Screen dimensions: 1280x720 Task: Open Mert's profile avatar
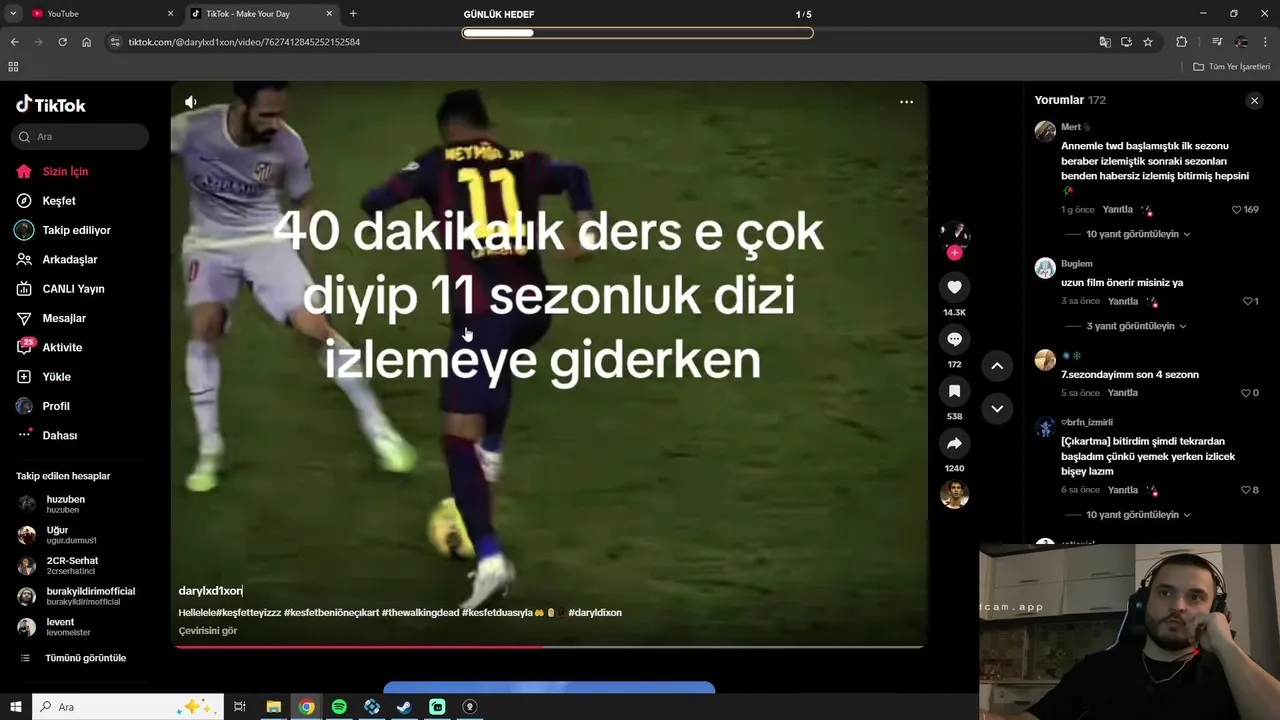[1045, 131]
